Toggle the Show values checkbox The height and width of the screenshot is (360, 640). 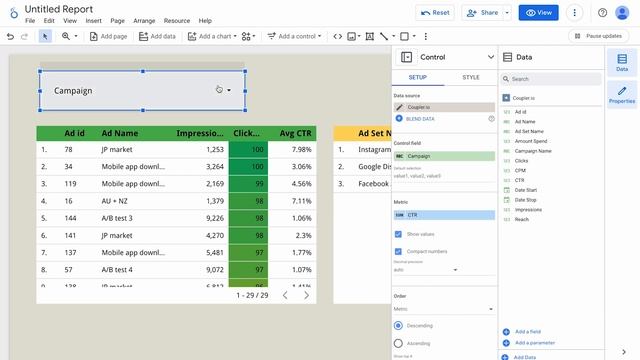click(398, 234)
